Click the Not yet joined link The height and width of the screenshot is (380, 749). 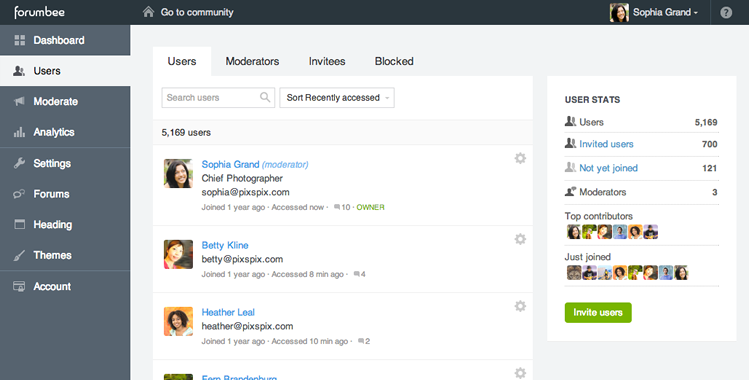pos(609,168)
